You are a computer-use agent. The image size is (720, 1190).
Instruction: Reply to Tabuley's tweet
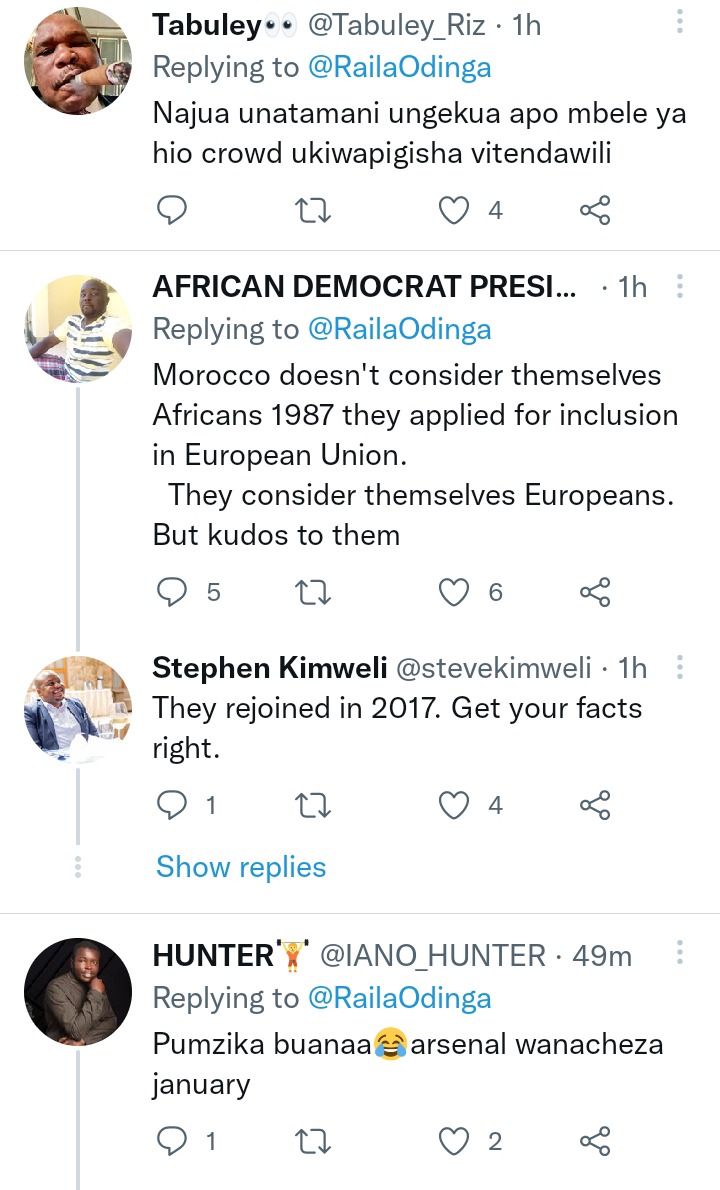171,209
